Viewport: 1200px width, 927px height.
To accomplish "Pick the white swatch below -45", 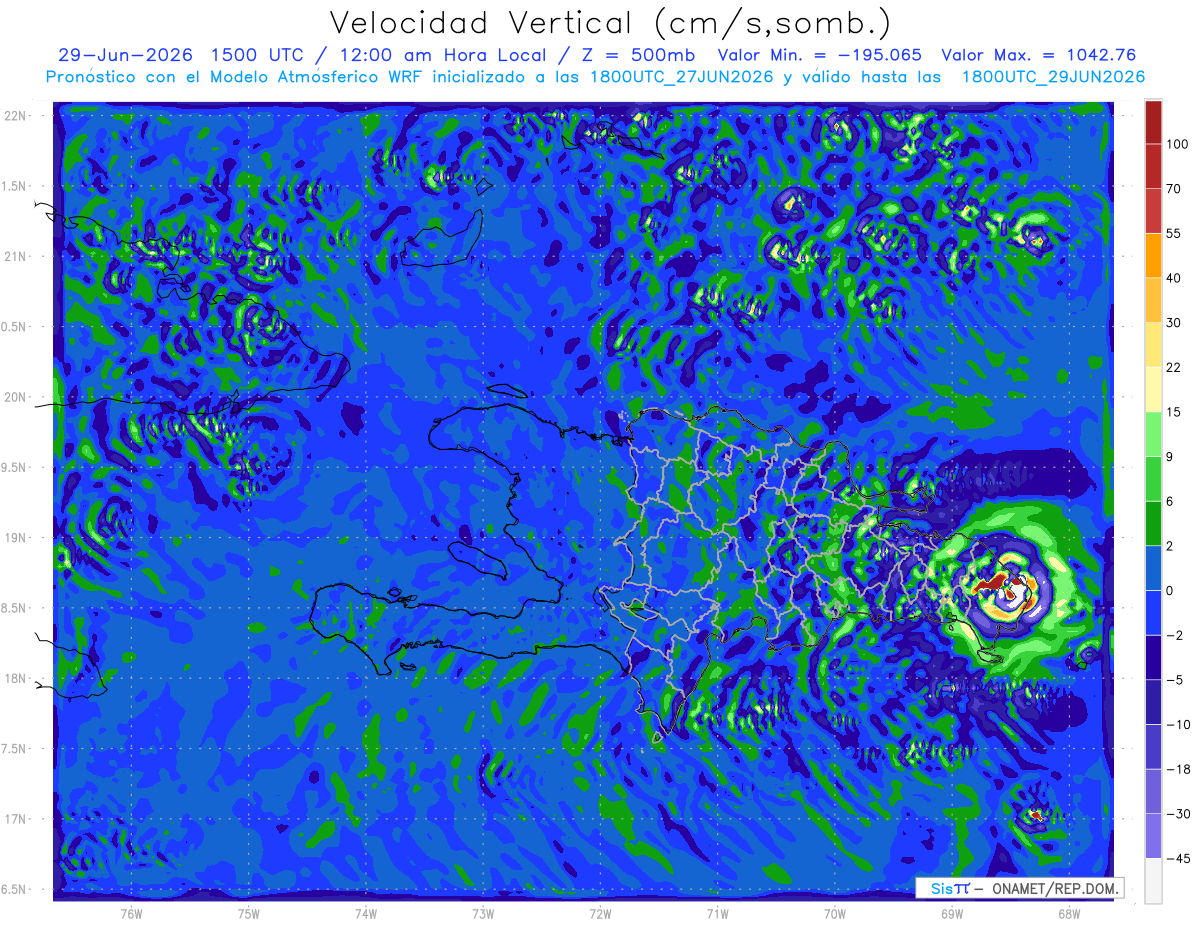I will tap(1153, 880).
